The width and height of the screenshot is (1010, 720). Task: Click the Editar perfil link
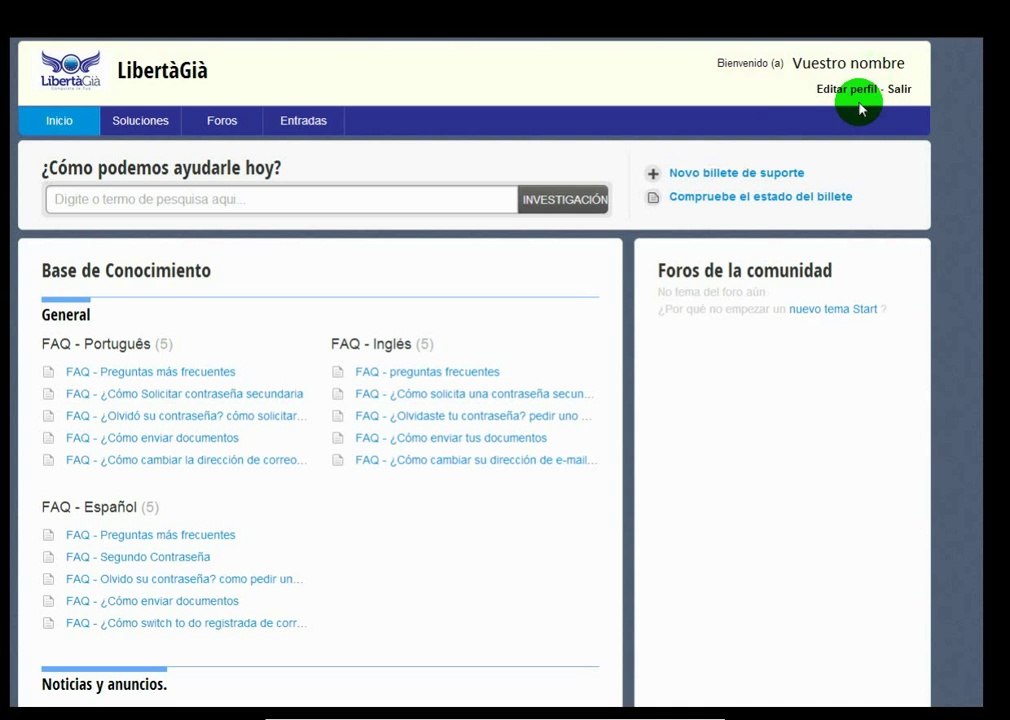pos(846,89)
